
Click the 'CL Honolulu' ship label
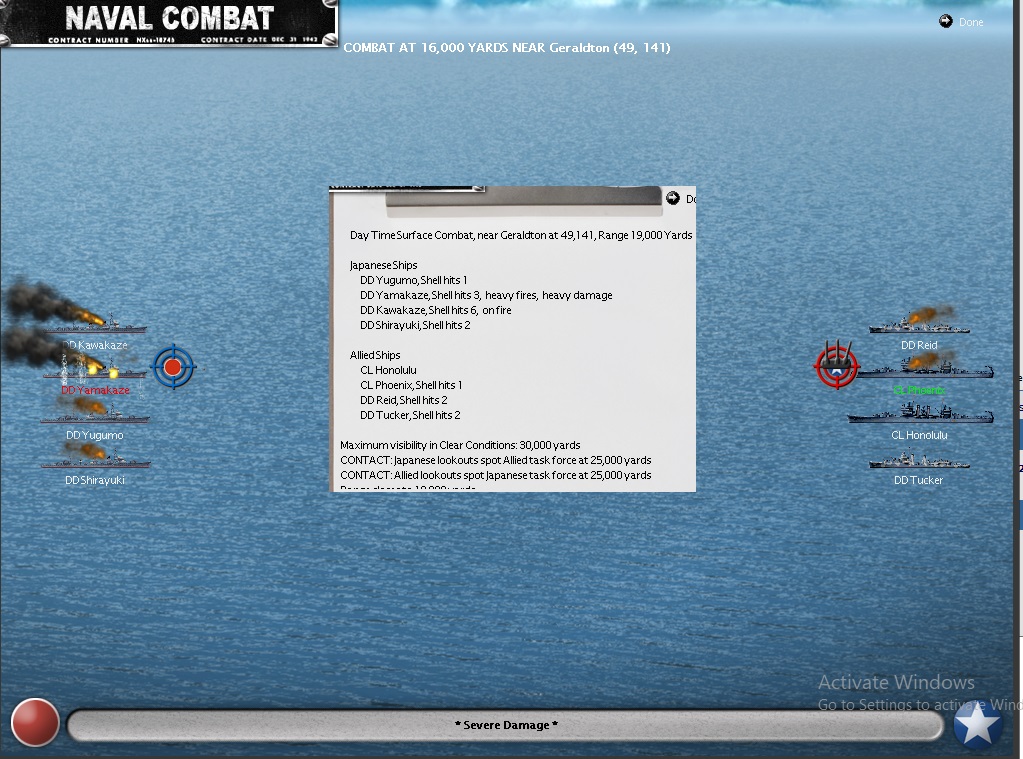pos(919,435)
